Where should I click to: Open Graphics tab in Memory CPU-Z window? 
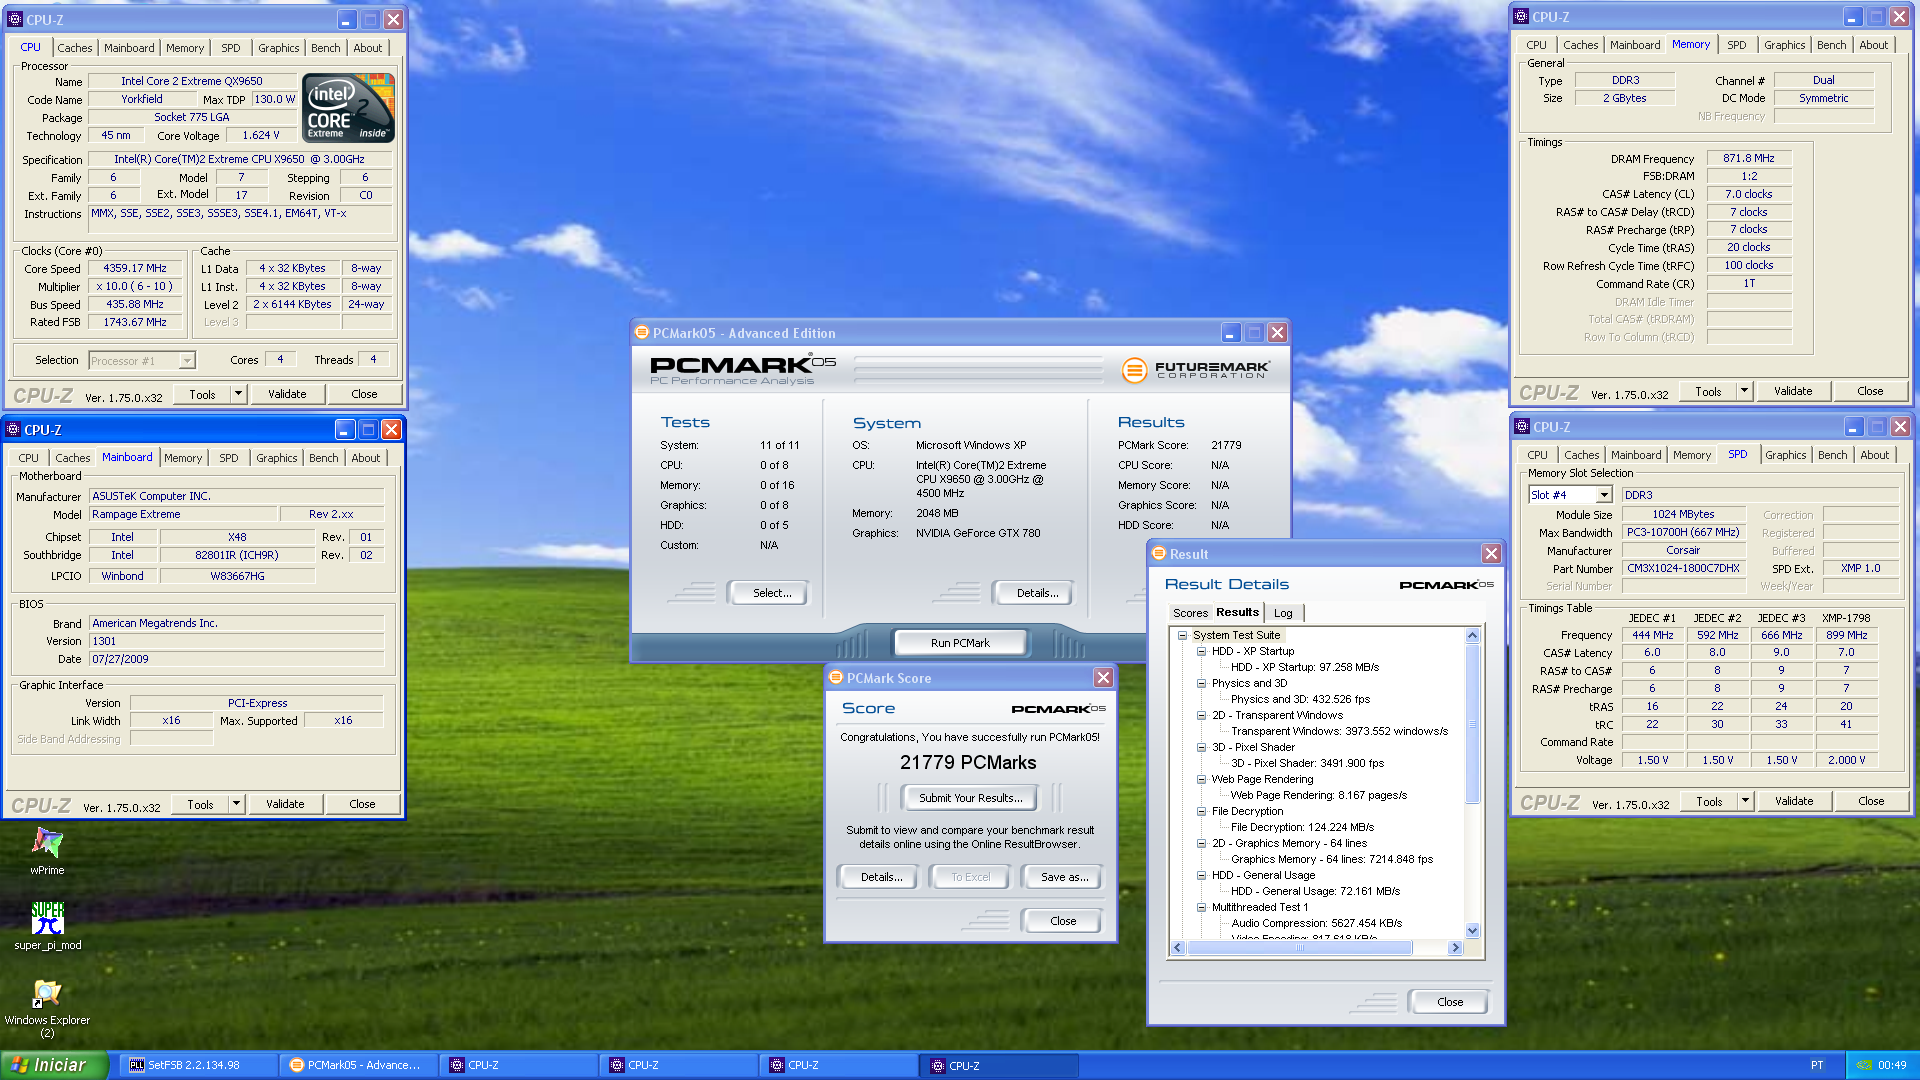coord(1784,45)
